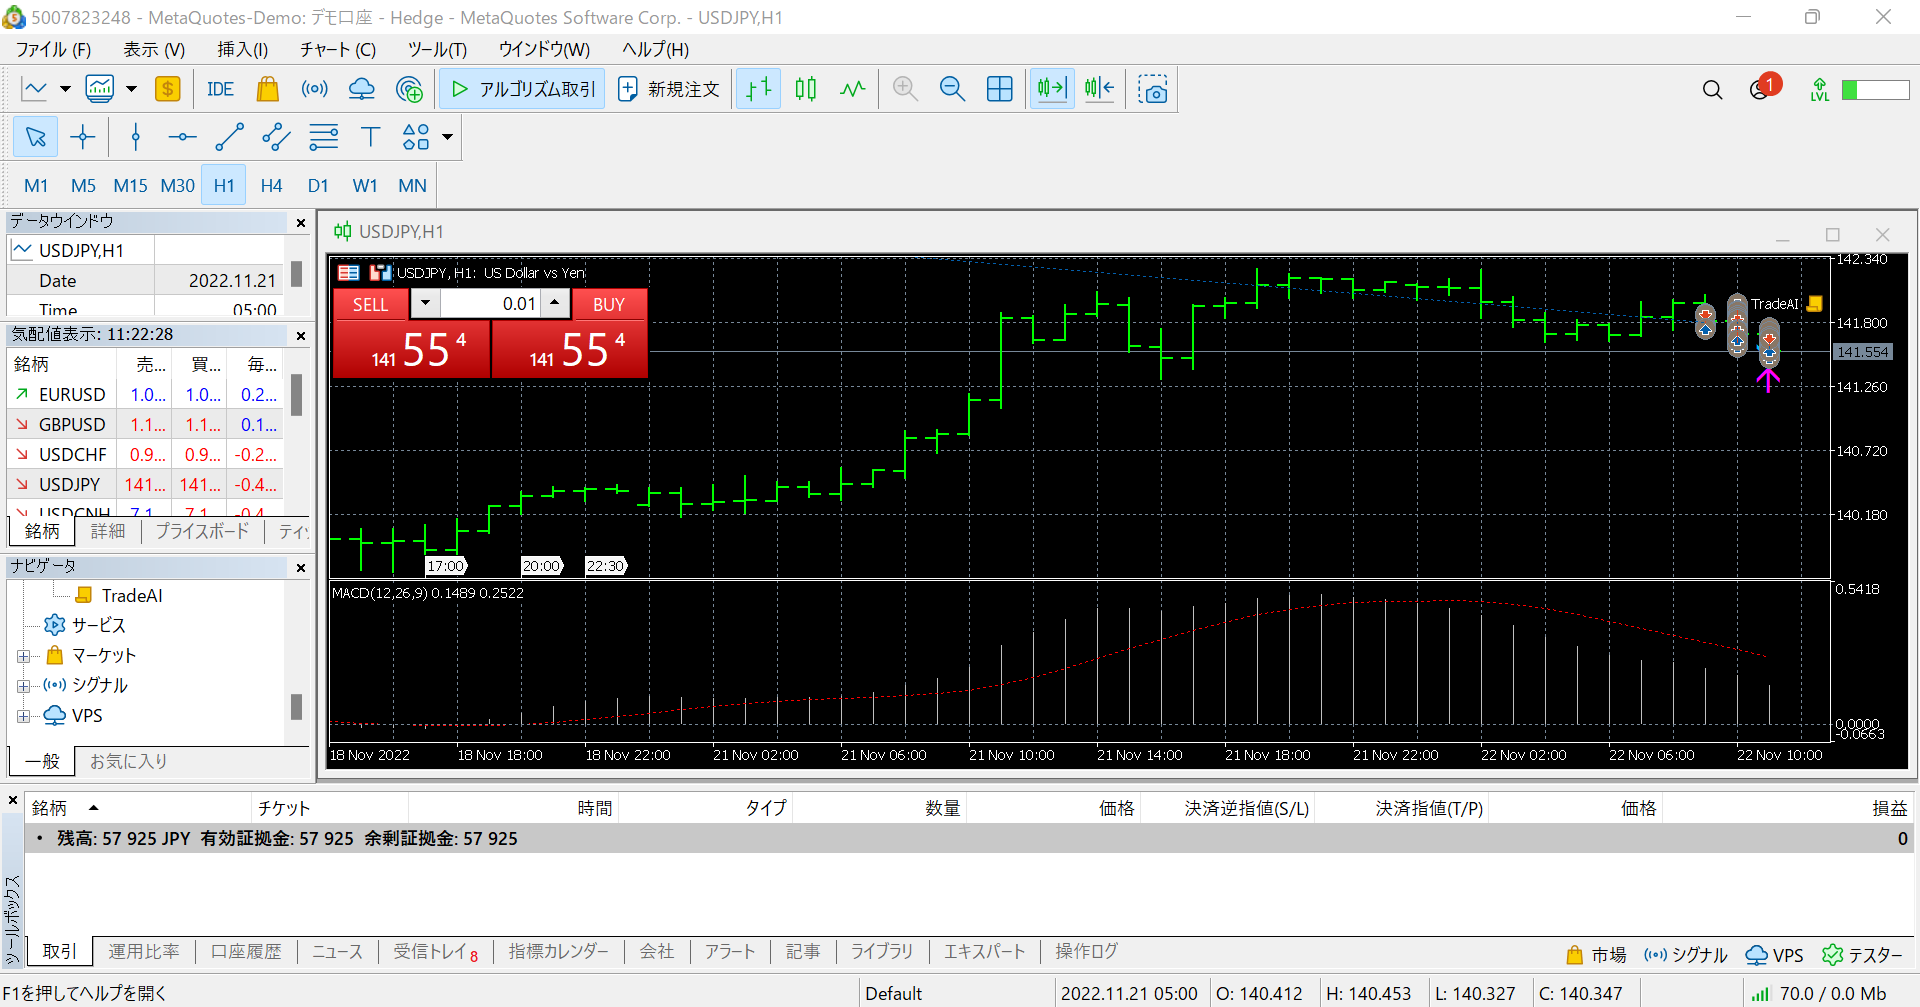Select the crosshair cursor tool
The height and width of the screenshot is (1007, 1920).
83,137
